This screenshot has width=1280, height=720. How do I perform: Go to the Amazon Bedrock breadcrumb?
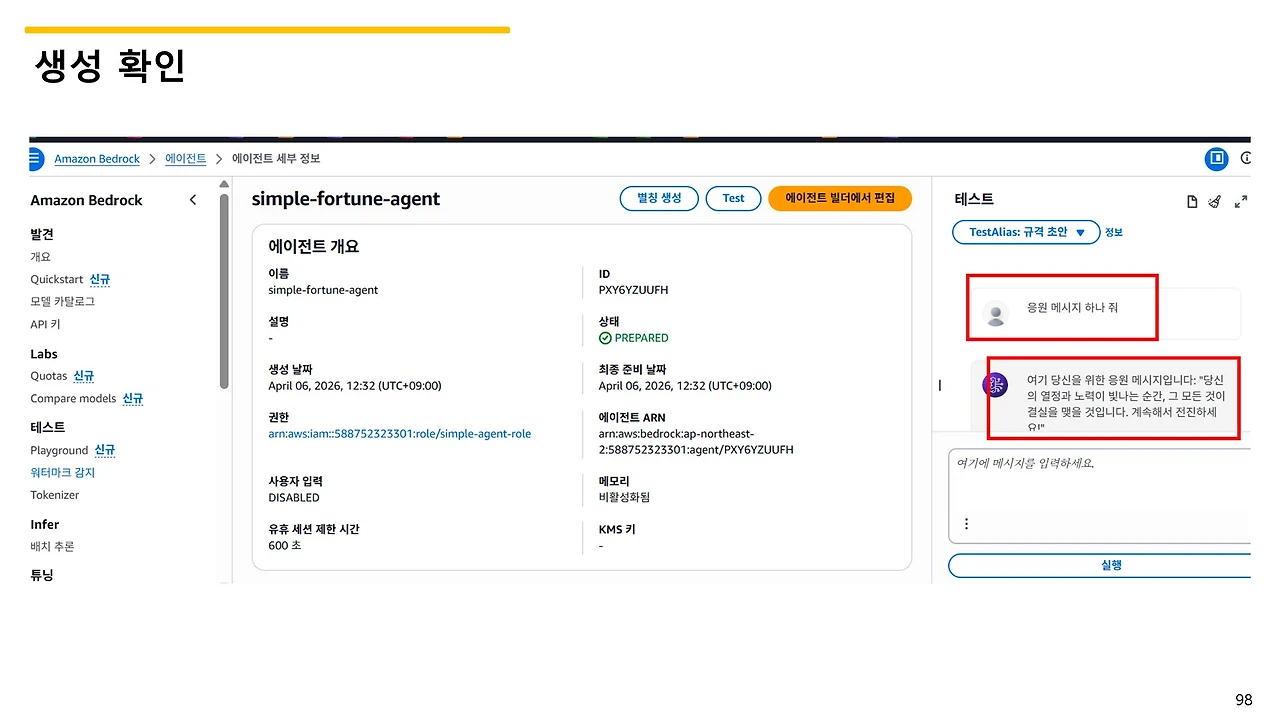point(97,159)
